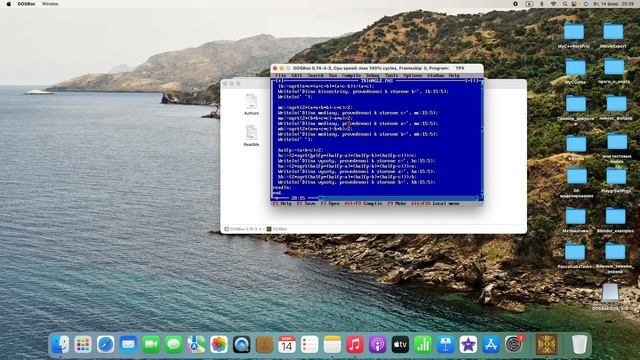The width and height of the screenshot is (640, 360).
Task: Open Safari from the Dock
Action: [x=105, y=344]
